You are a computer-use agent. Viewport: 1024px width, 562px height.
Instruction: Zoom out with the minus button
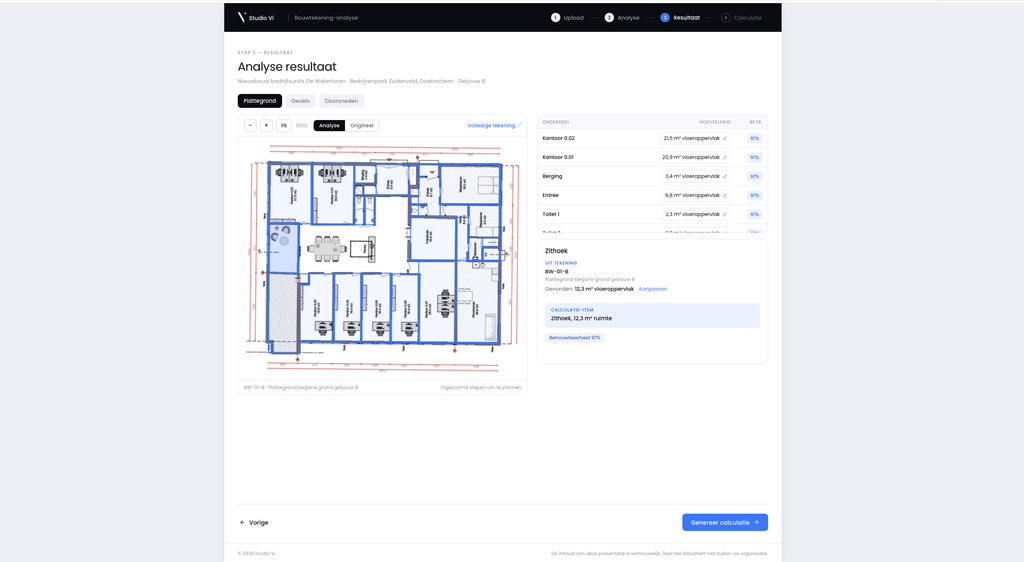250,125
